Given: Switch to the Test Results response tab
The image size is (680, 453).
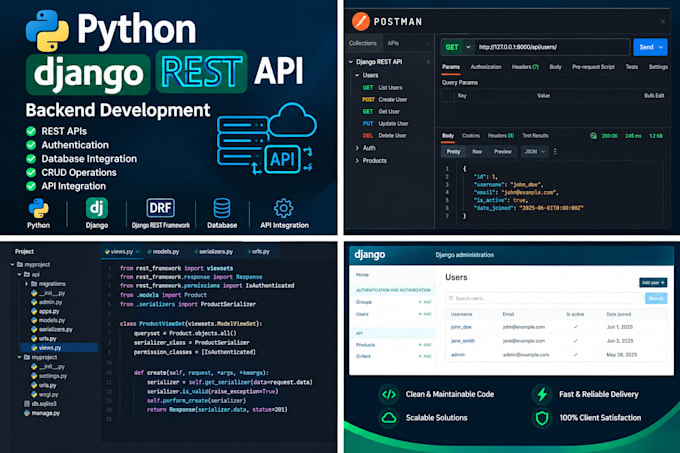Looking at the screenshot, I should point(535,136).
